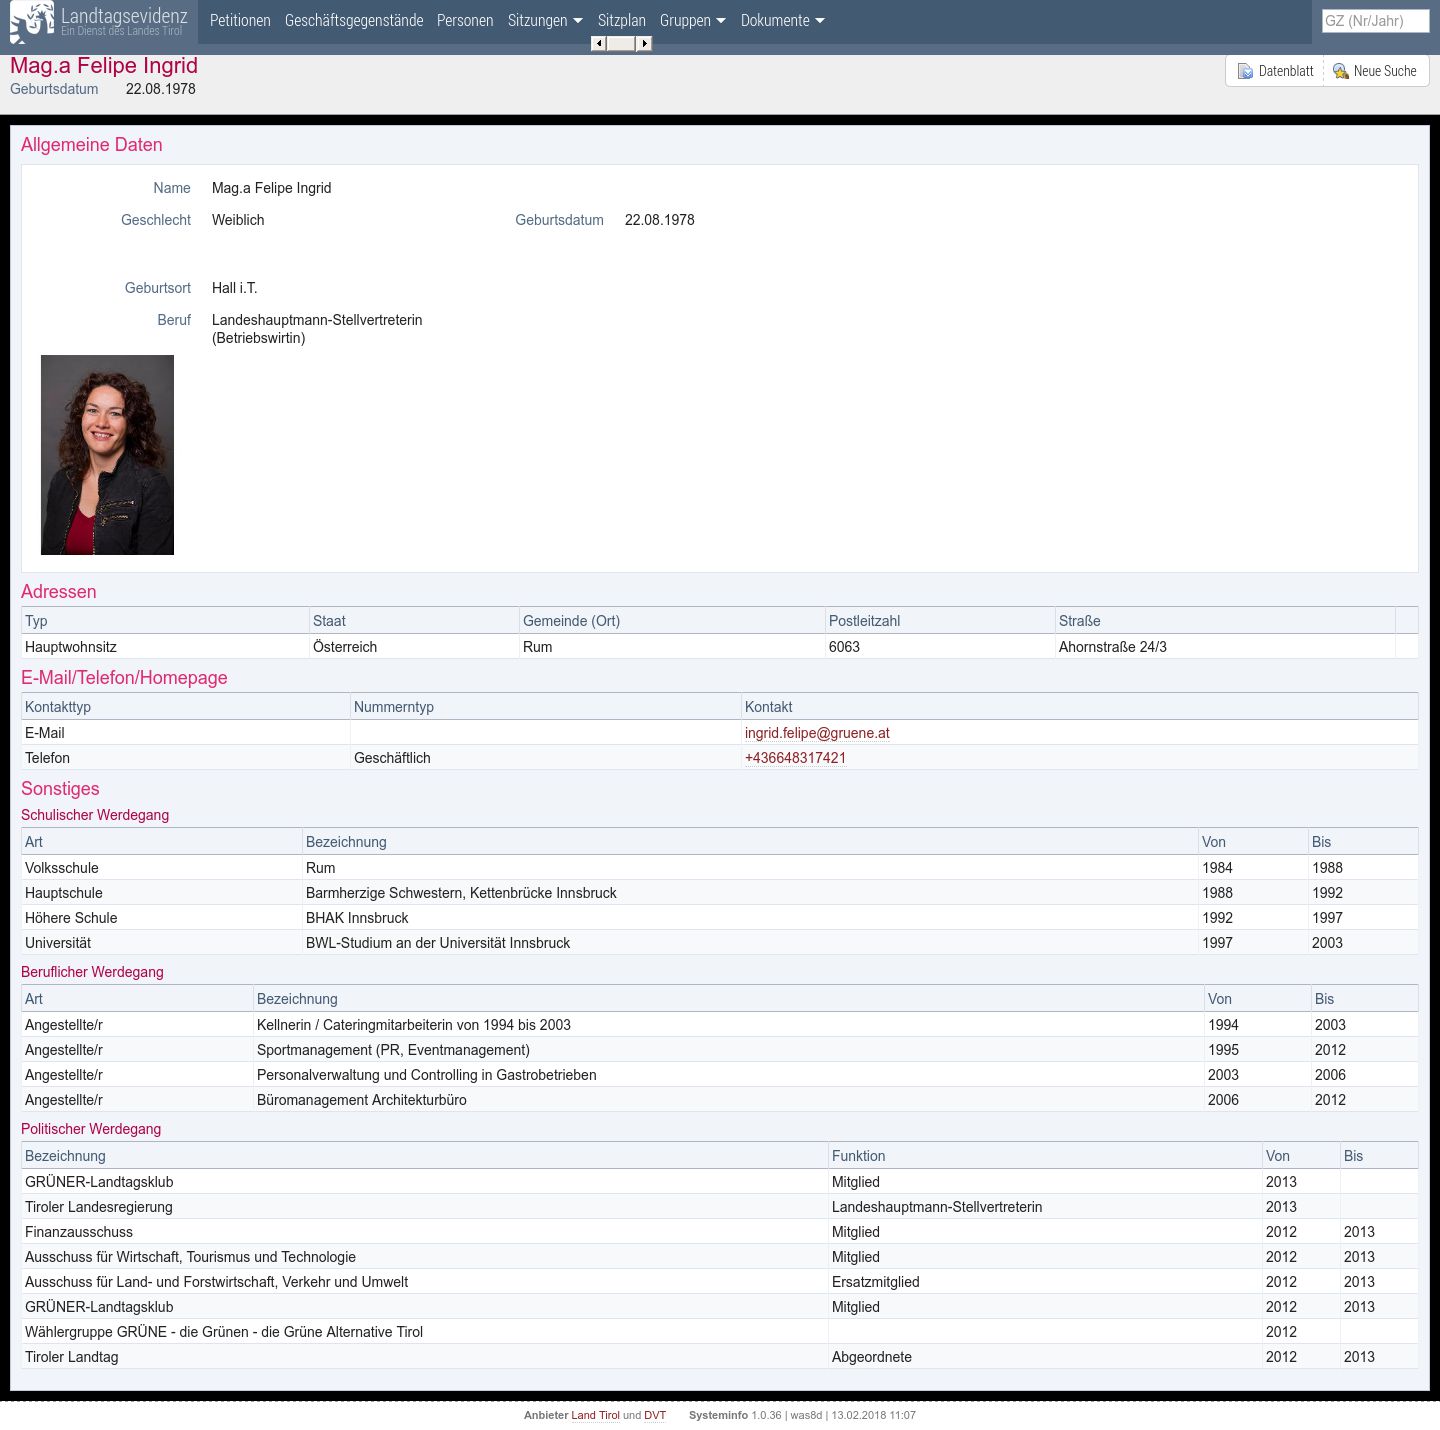Viewport: 1440px width, 1430px height.
Task: Click the Kontakttyp column header
Action: point(186,707)
